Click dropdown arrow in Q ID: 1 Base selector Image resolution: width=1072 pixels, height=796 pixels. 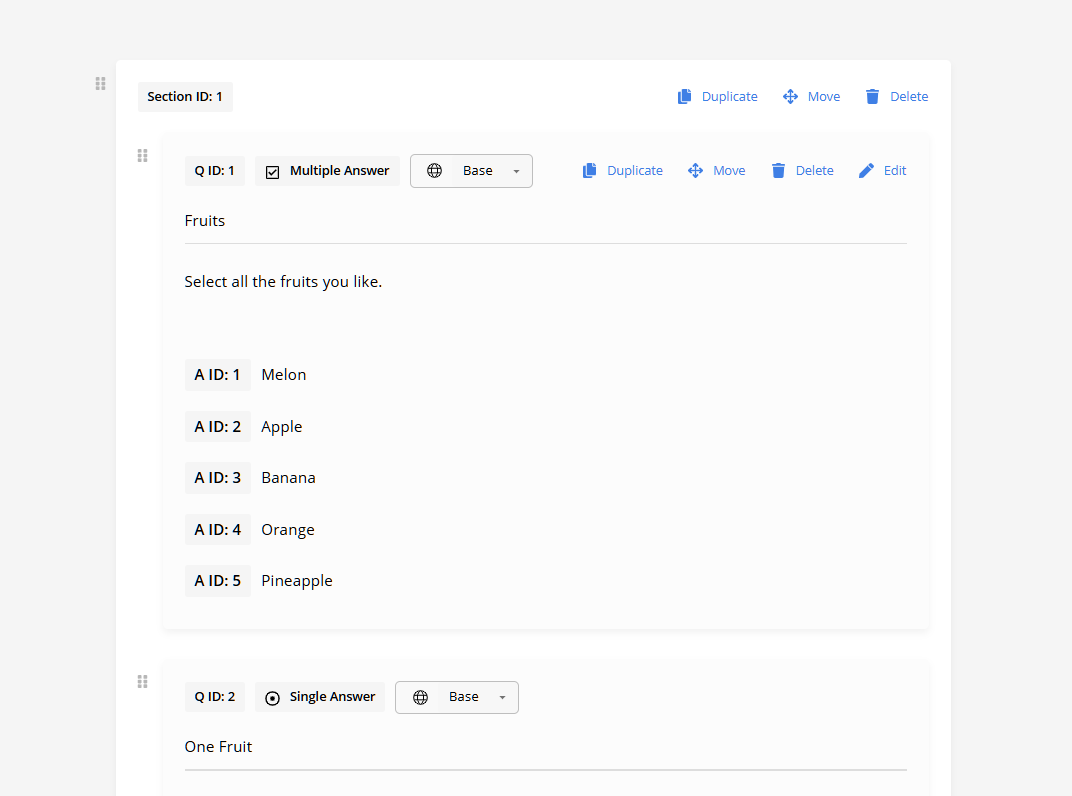[x=516, y=172]
